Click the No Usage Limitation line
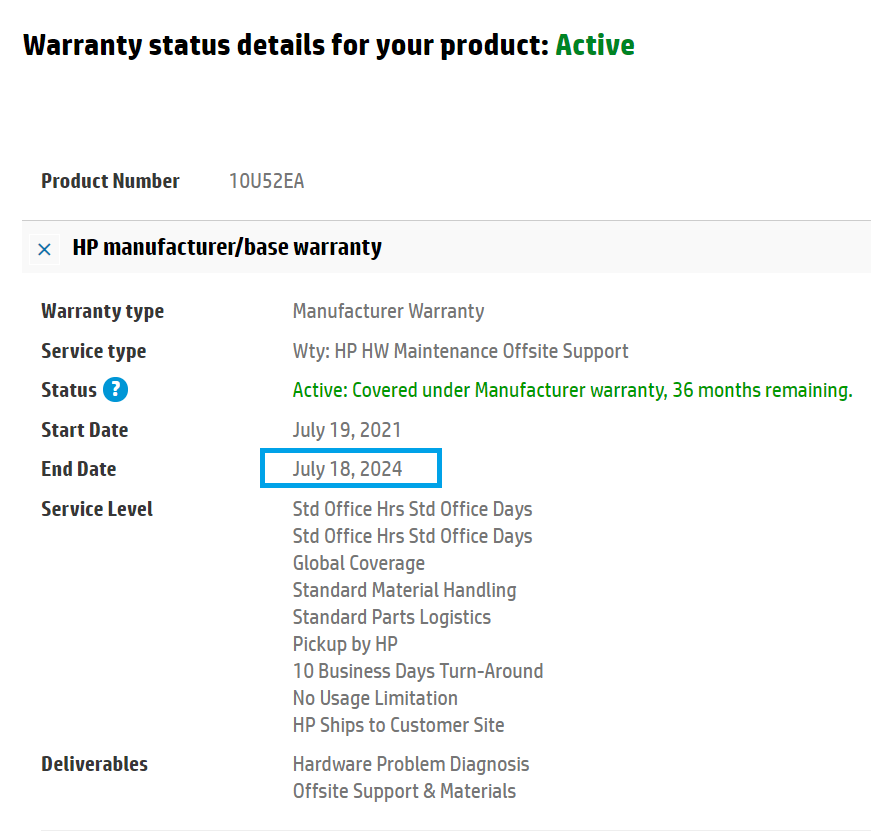The width and height of the screenshot is (871, 838). (375, 699)
